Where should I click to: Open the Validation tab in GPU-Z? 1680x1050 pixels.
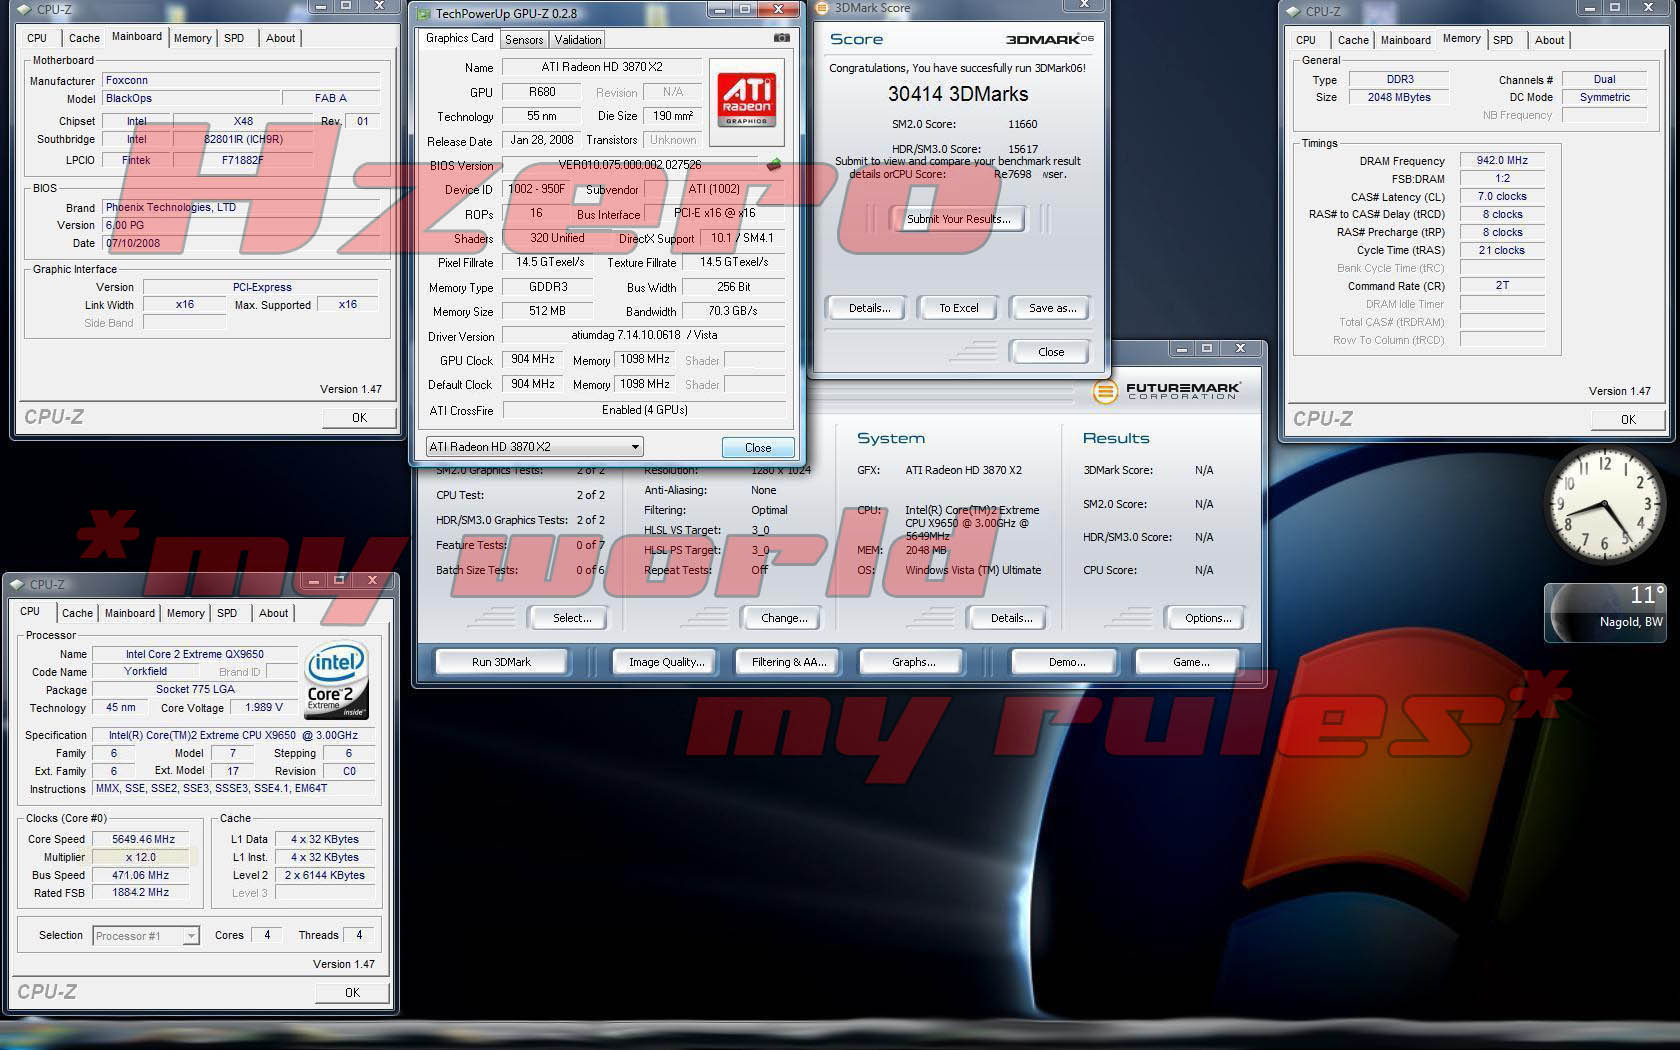578,39
